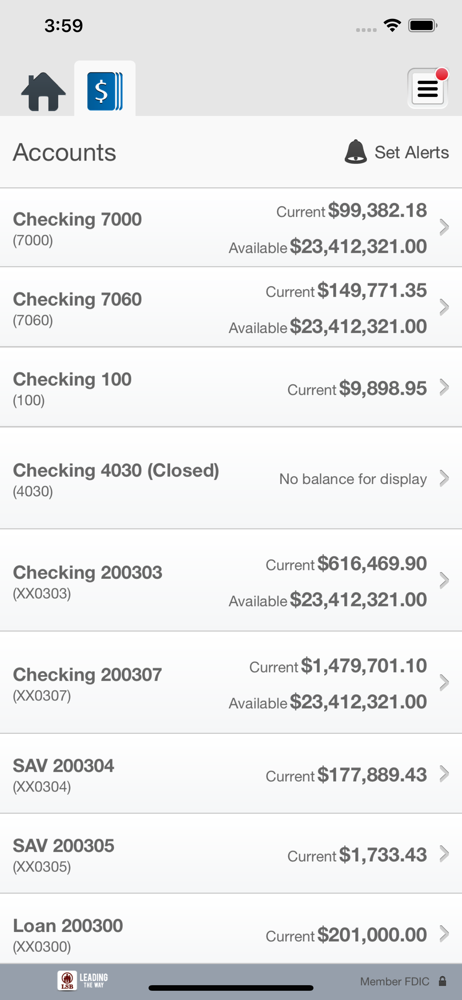
Task: Open the hamburger menu with red notification
Action: [428, 88]
